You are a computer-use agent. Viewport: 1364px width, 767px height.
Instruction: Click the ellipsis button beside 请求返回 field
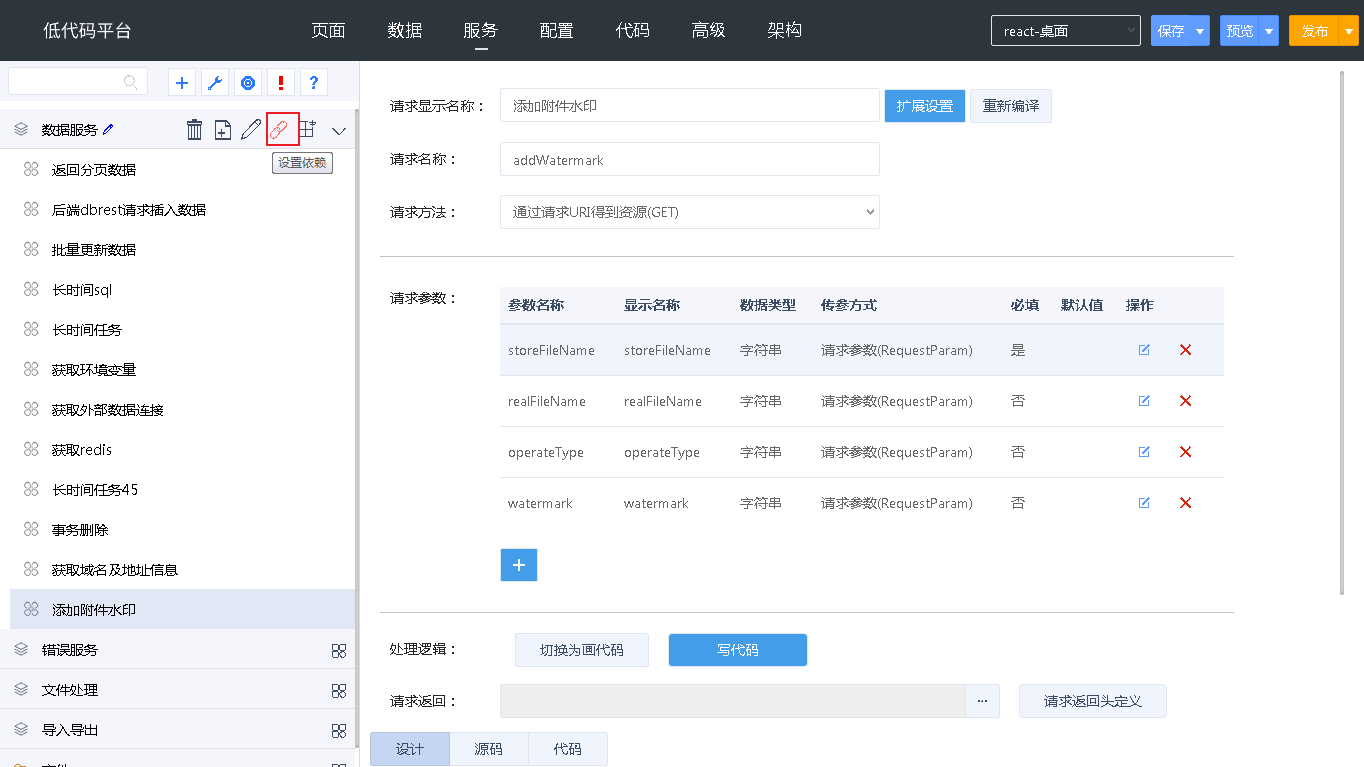(982, 701)
